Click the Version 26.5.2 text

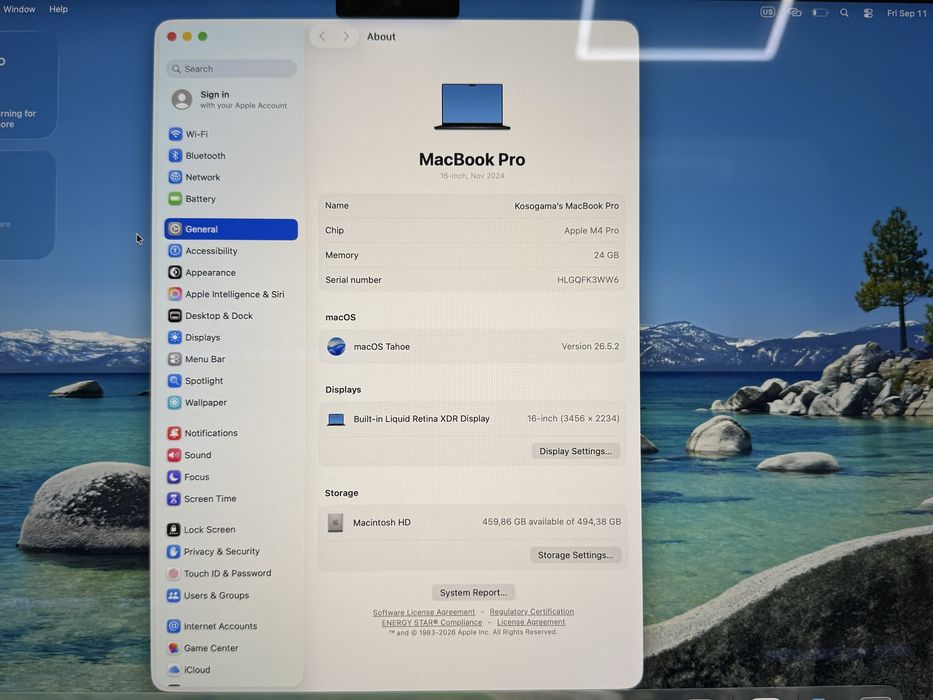click(590, 346)
